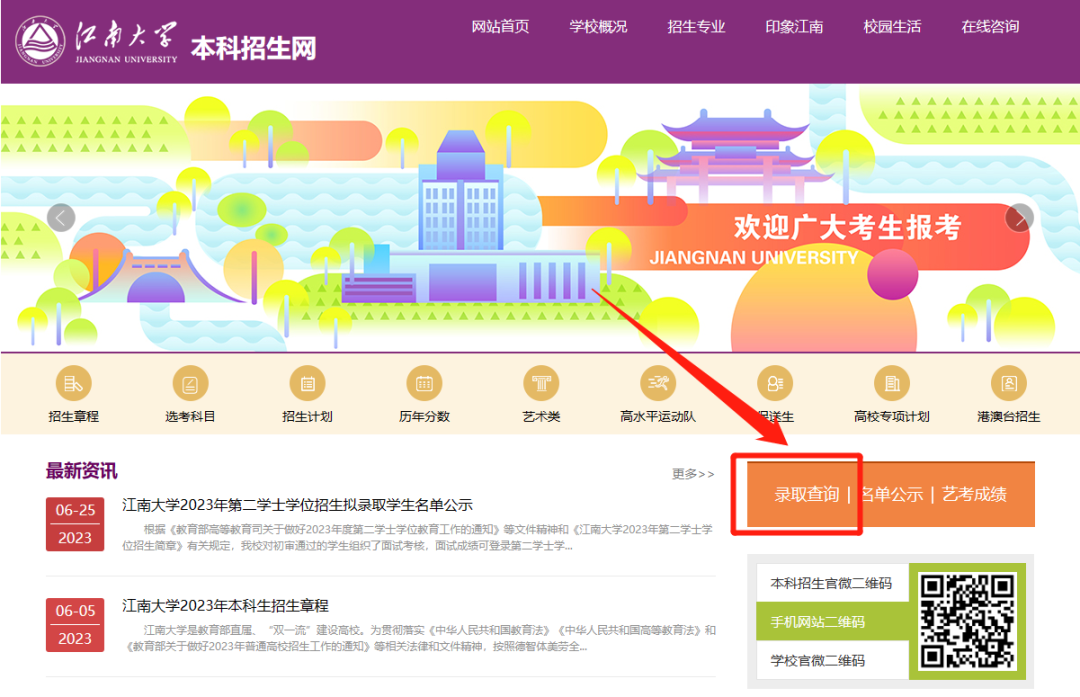Select 本科招生官微二维码 tab
Image resolution: width=1080 pixels, height=697 pixels.
(x=832, y=583)
